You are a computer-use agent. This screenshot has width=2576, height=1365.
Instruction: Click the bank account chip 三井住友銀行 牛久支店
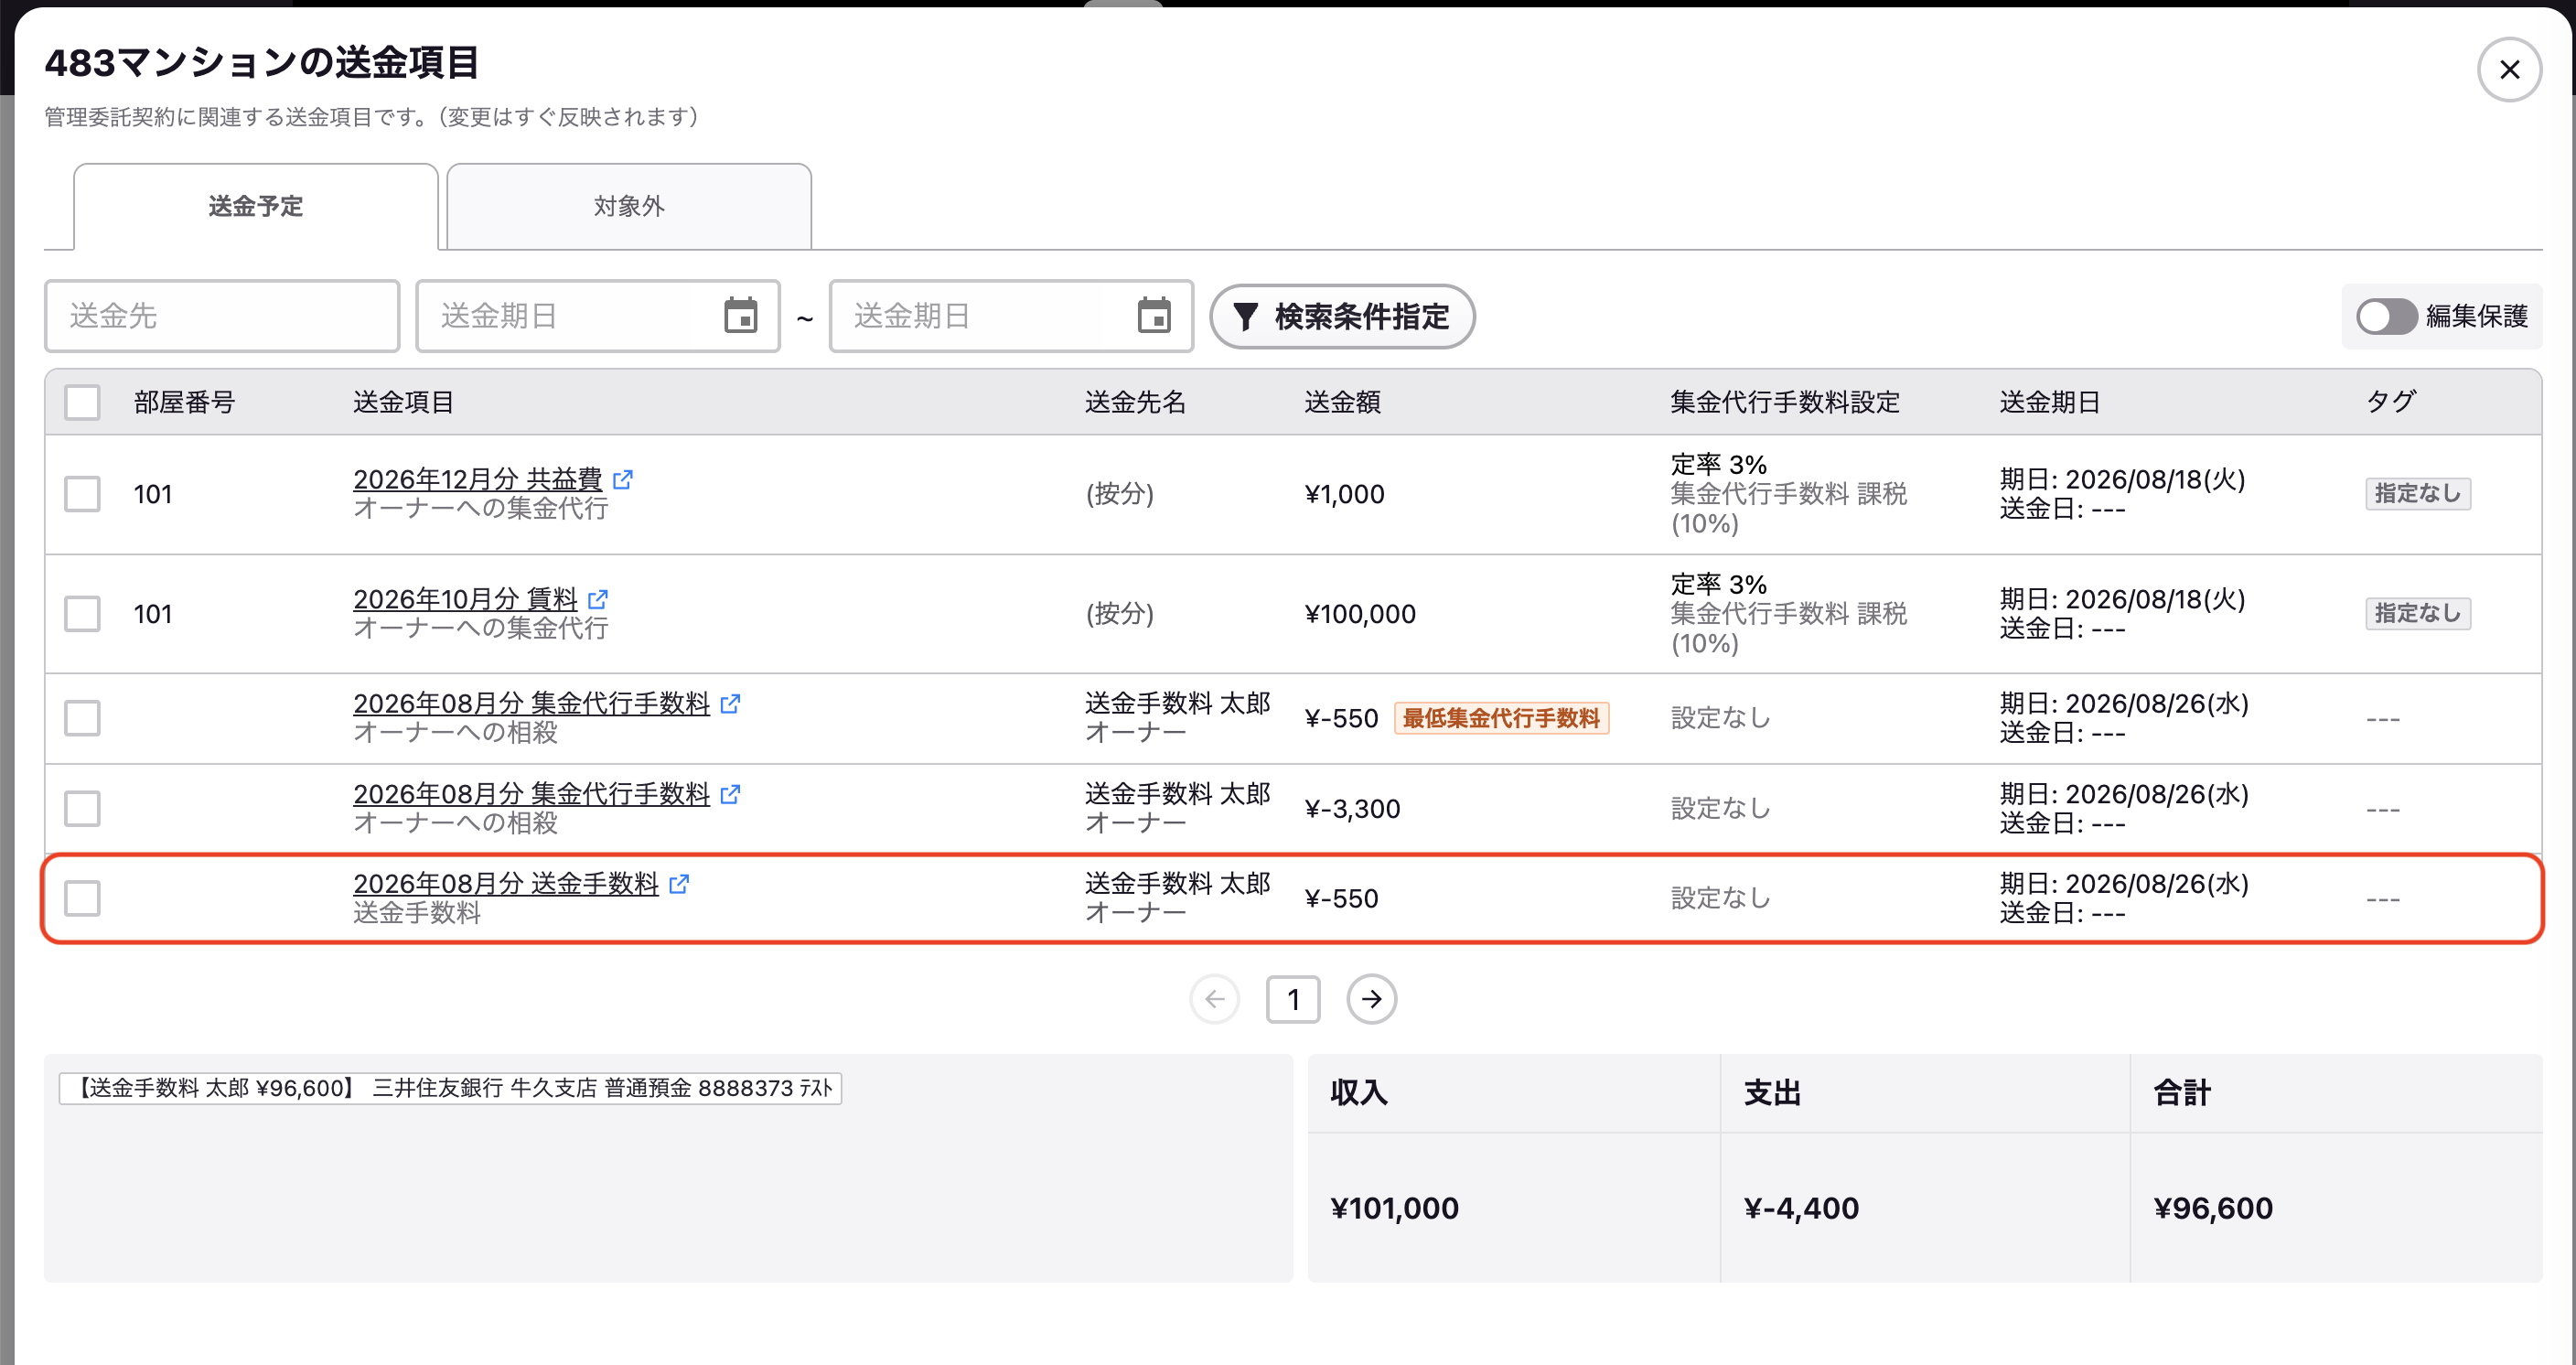pos(450,1088)
